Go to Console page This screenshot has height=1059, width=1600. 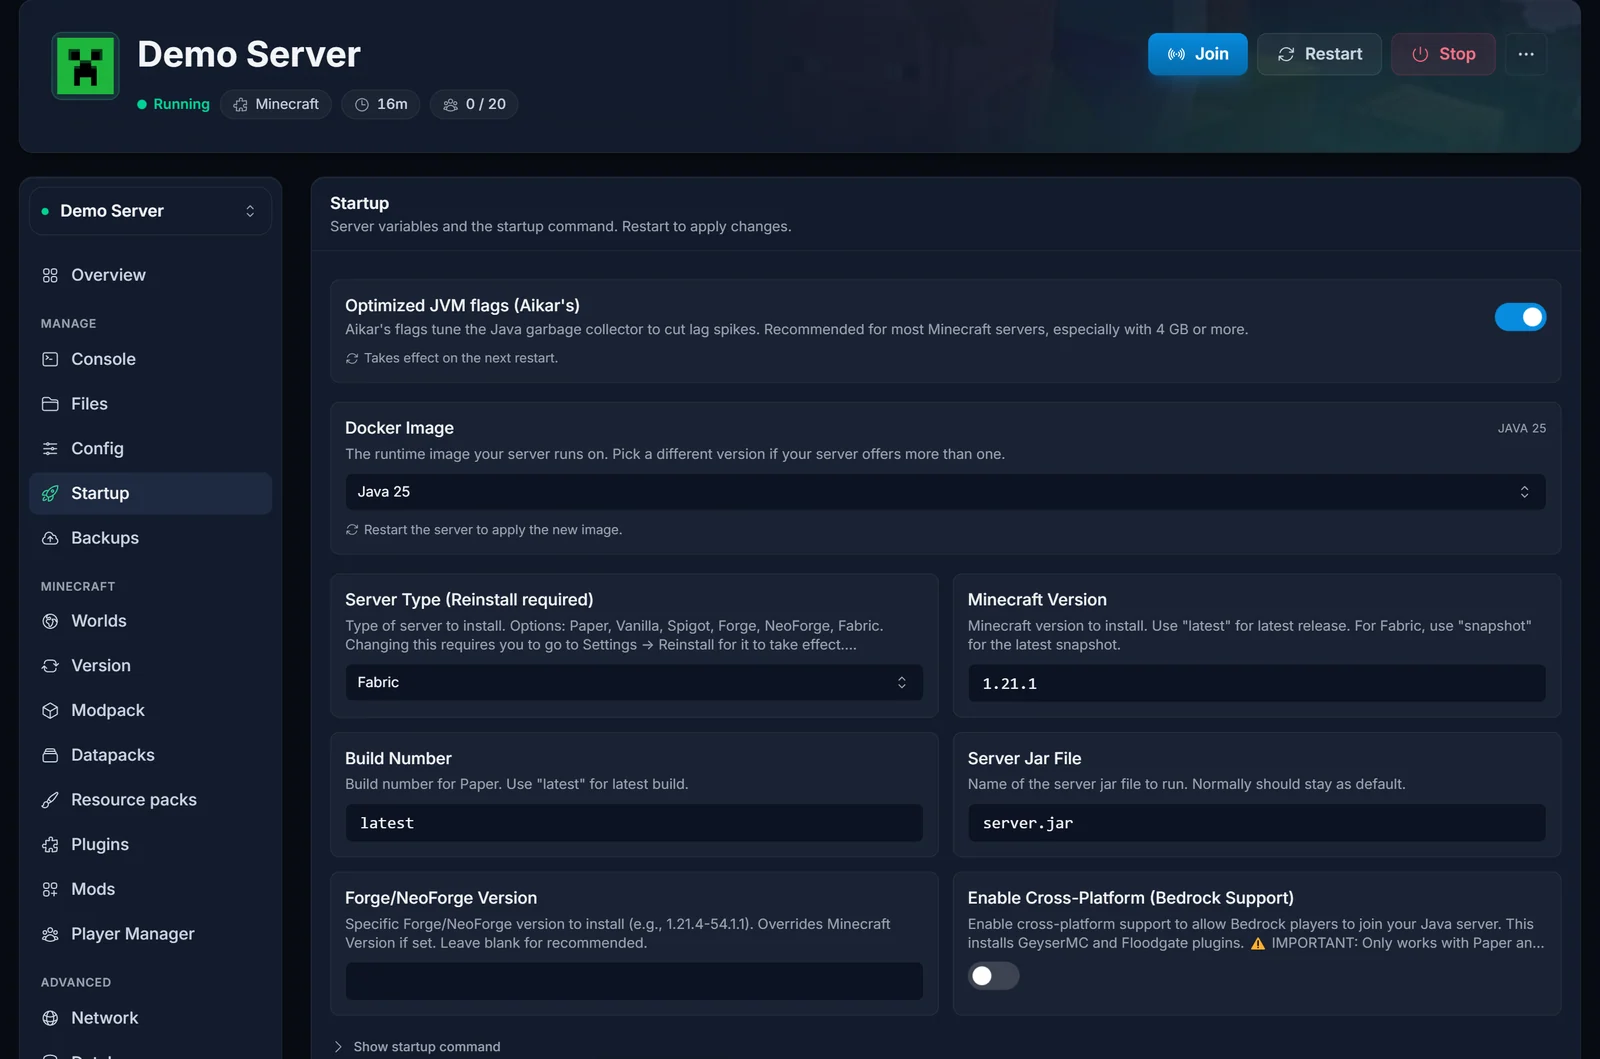pos(150,359)
